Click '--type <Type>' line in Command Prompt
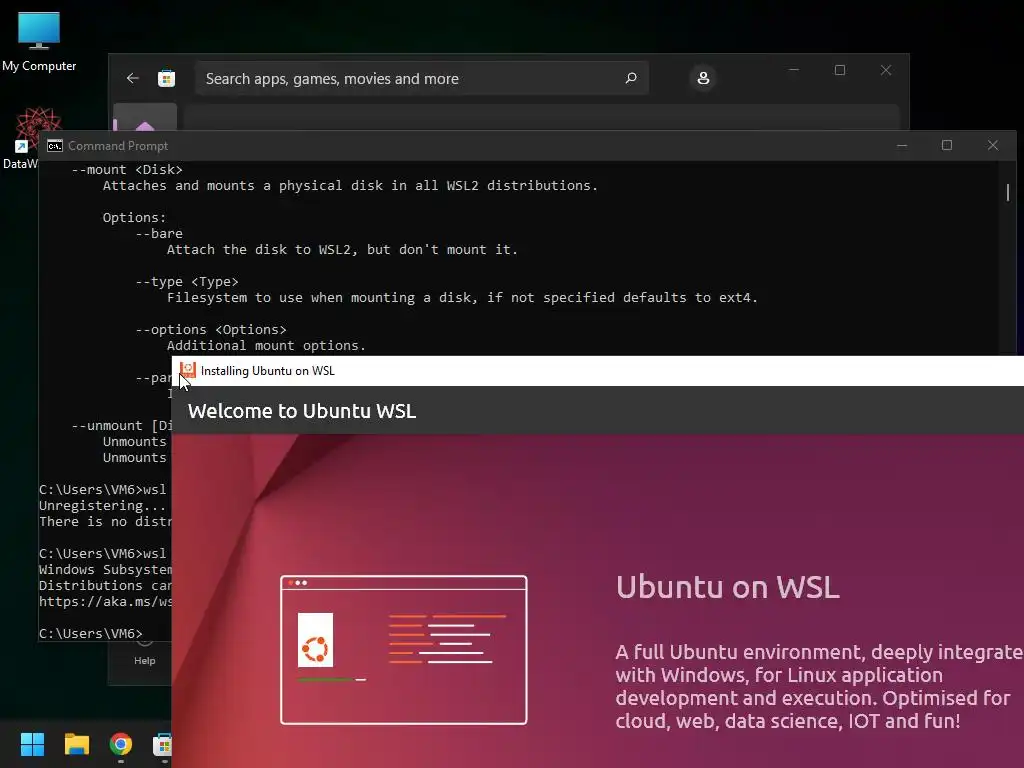This screenshot has height=768, width=1024. 187,281
